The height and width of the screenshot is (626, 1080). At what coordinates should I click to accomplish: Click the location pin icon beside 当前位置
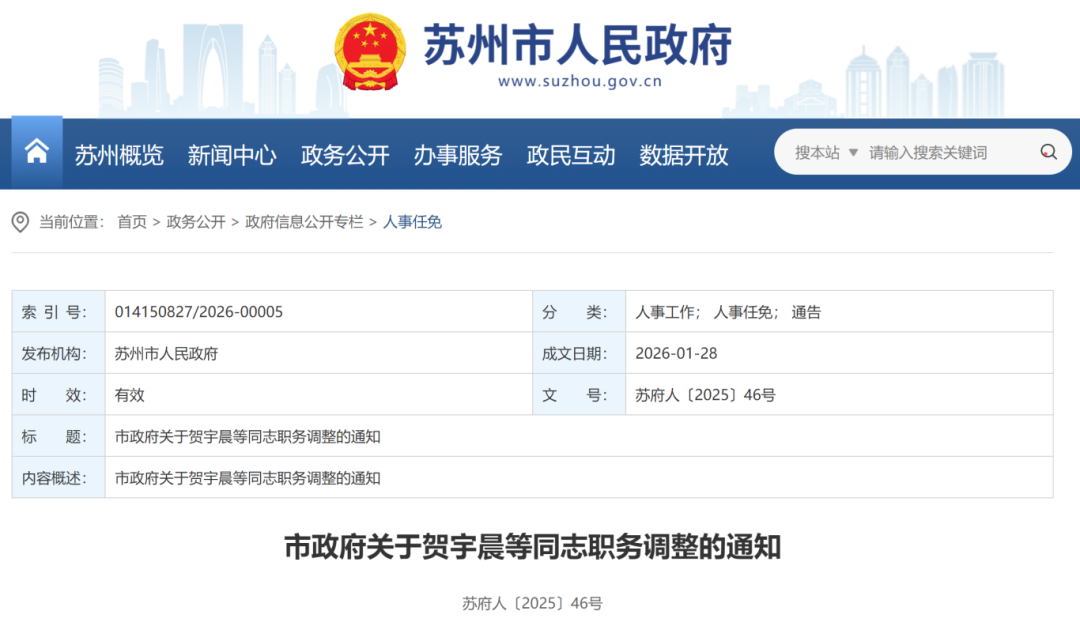(21, 222)
